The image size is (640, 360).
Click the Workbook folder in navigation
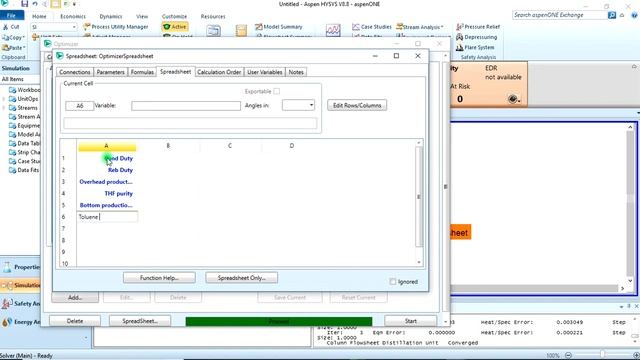24,90
